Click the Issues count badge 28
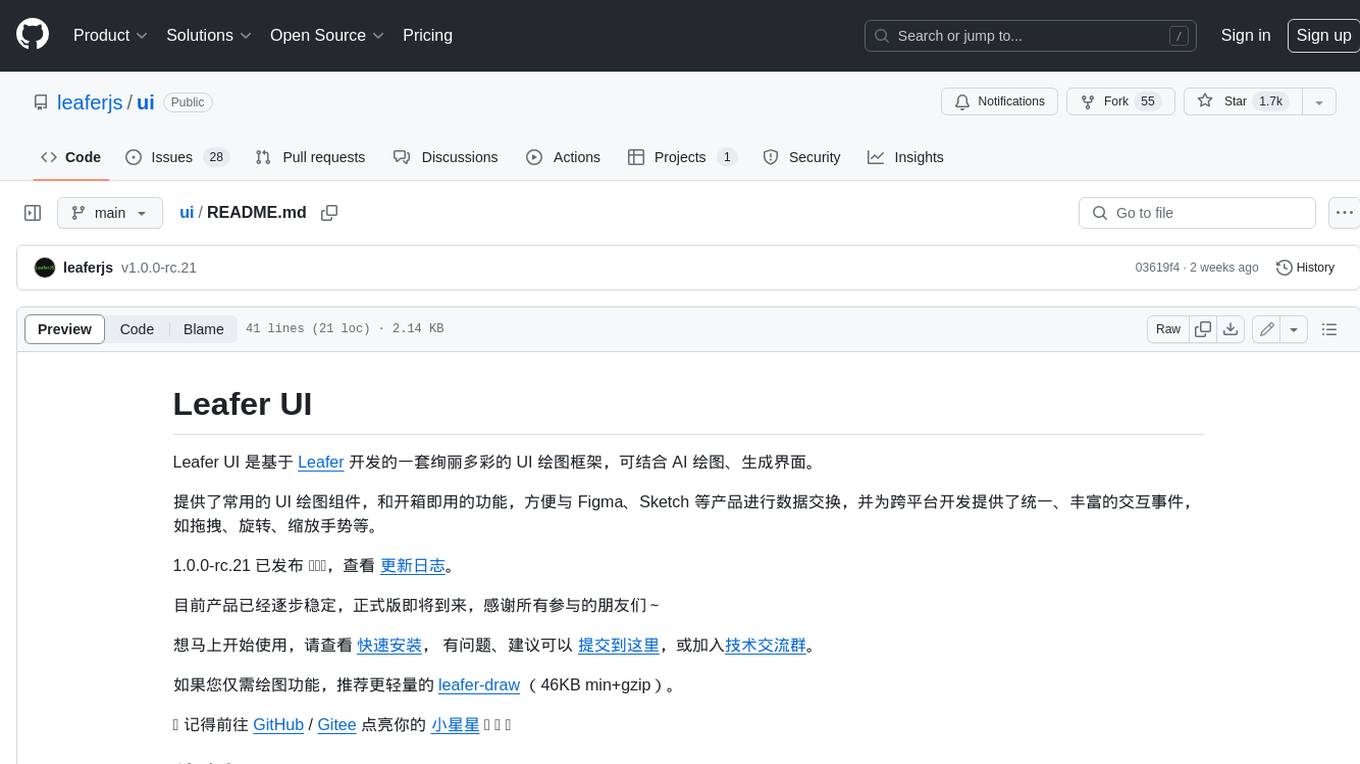The width and height of the screenshot is (1360, 764). tap(215, 157)
